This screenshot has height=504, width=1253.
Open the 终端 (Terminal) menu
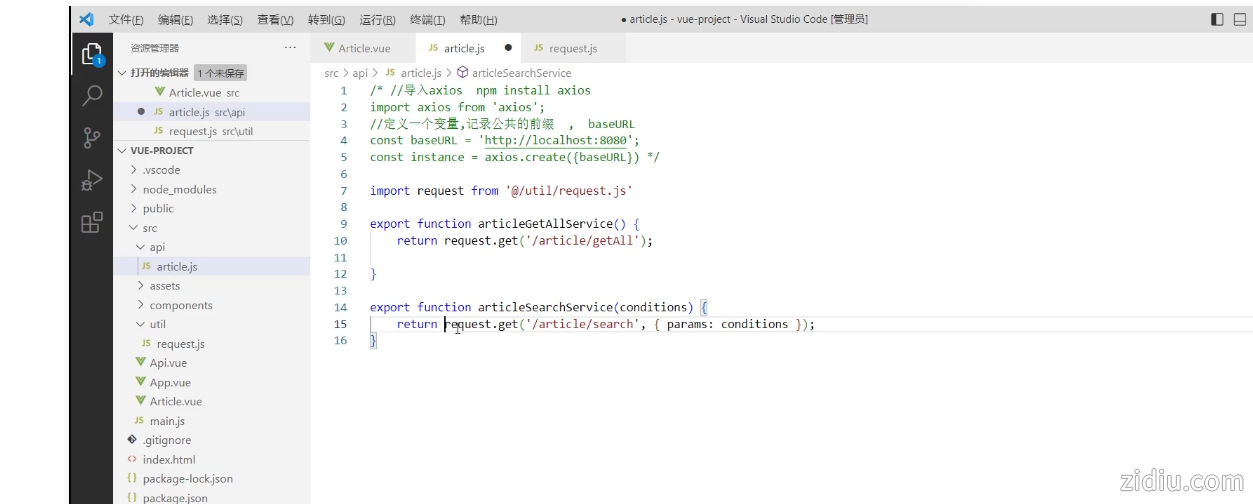427,20
